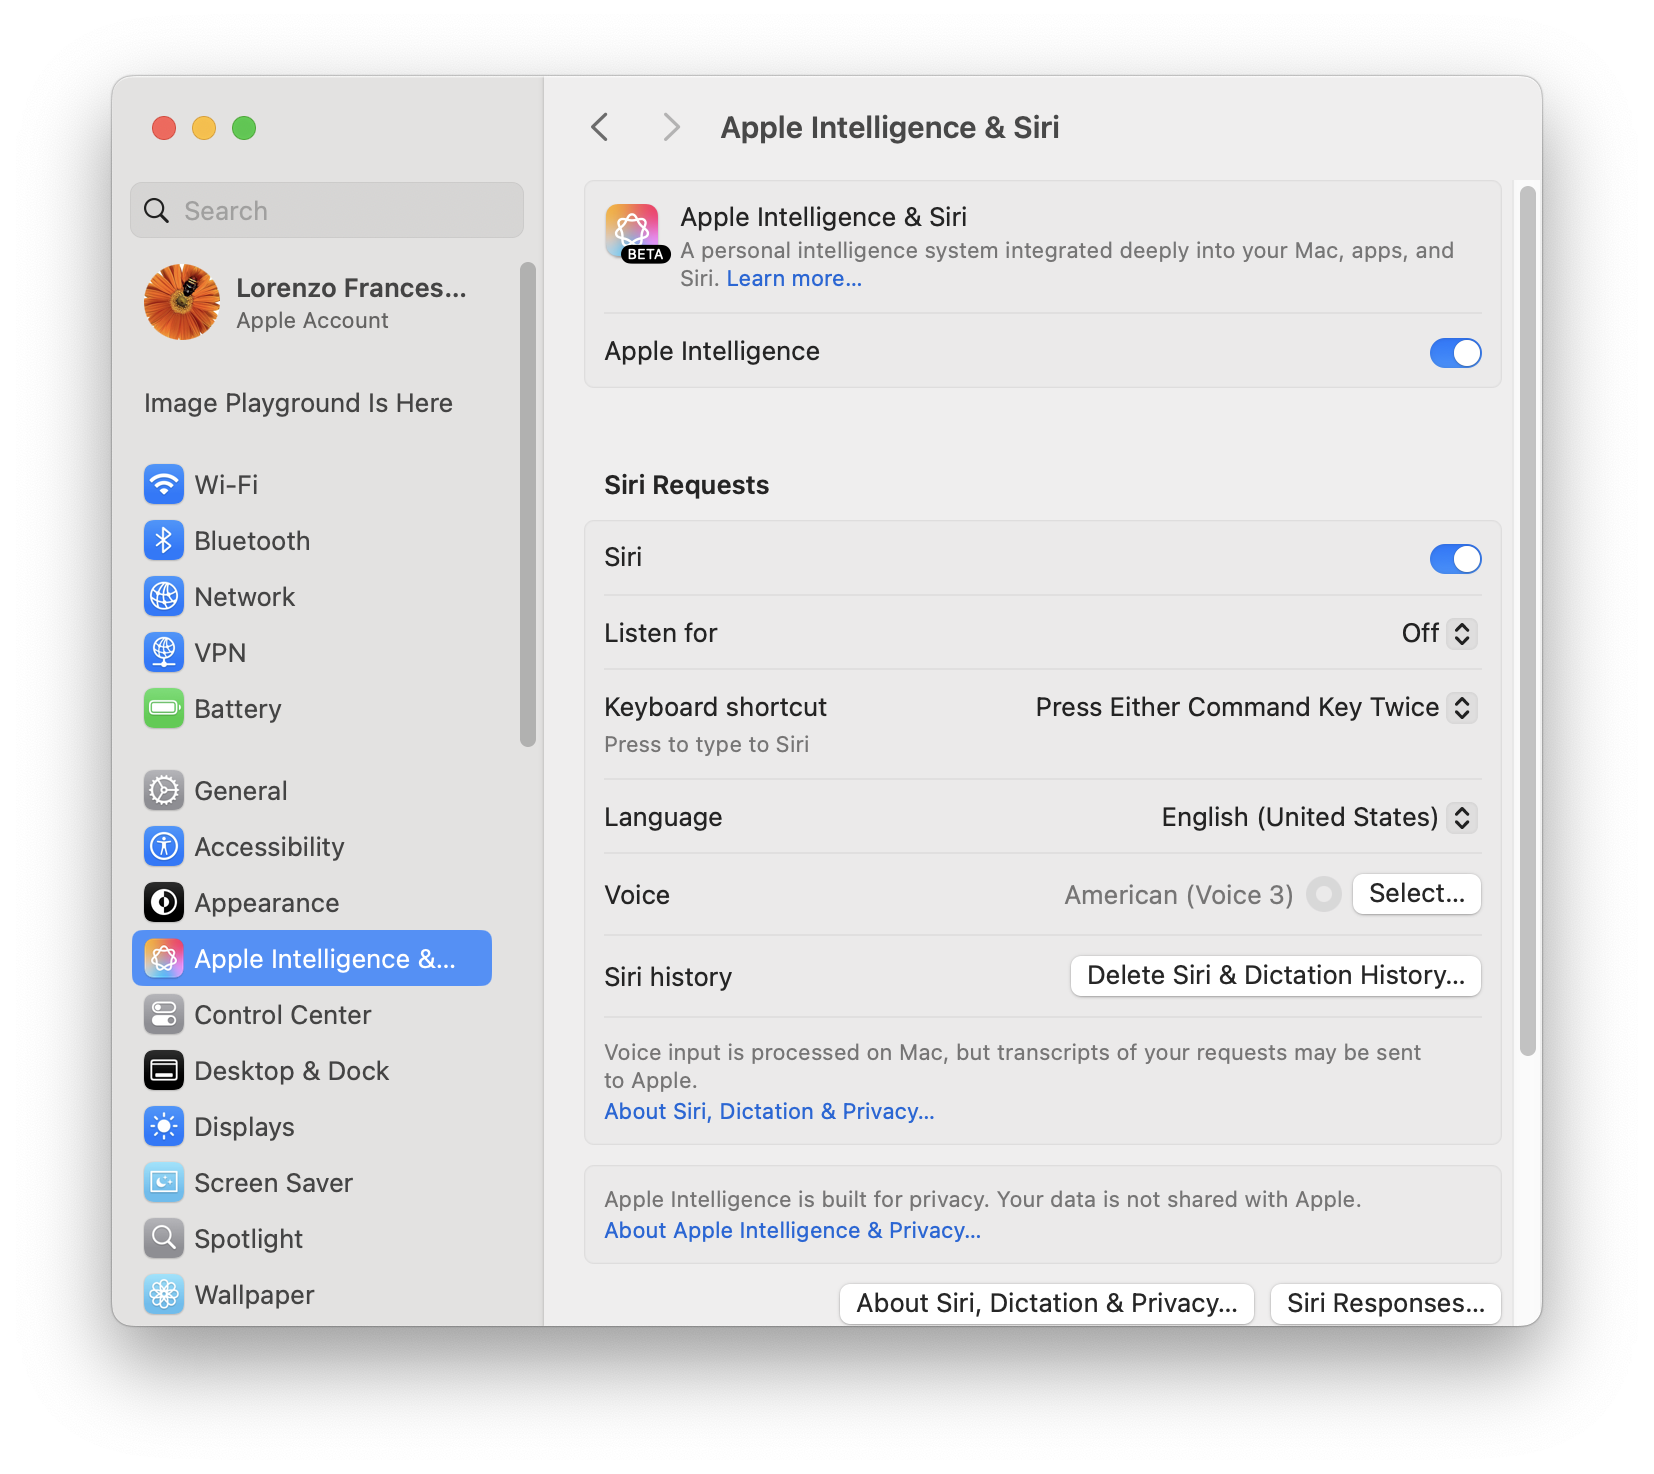Switch to Desktop & Dock settings
The width and height of the screenshot is (1654, 1474).
[x=292, y=1070]
